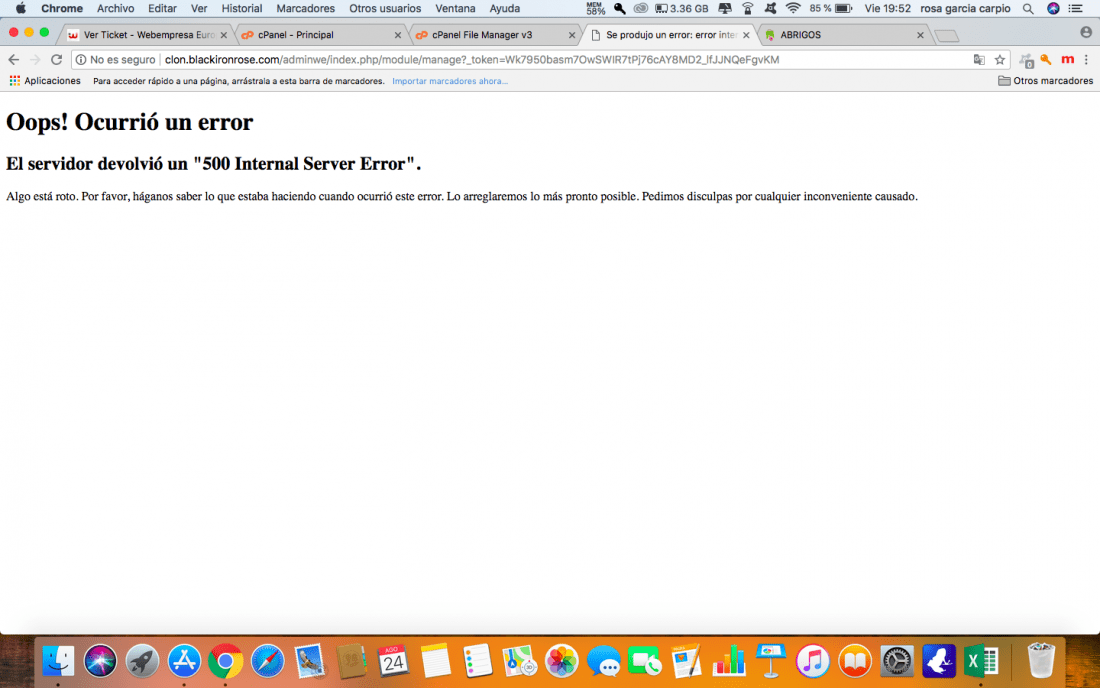
Task: Click the translate page icon in address bar
Action: 979,60
